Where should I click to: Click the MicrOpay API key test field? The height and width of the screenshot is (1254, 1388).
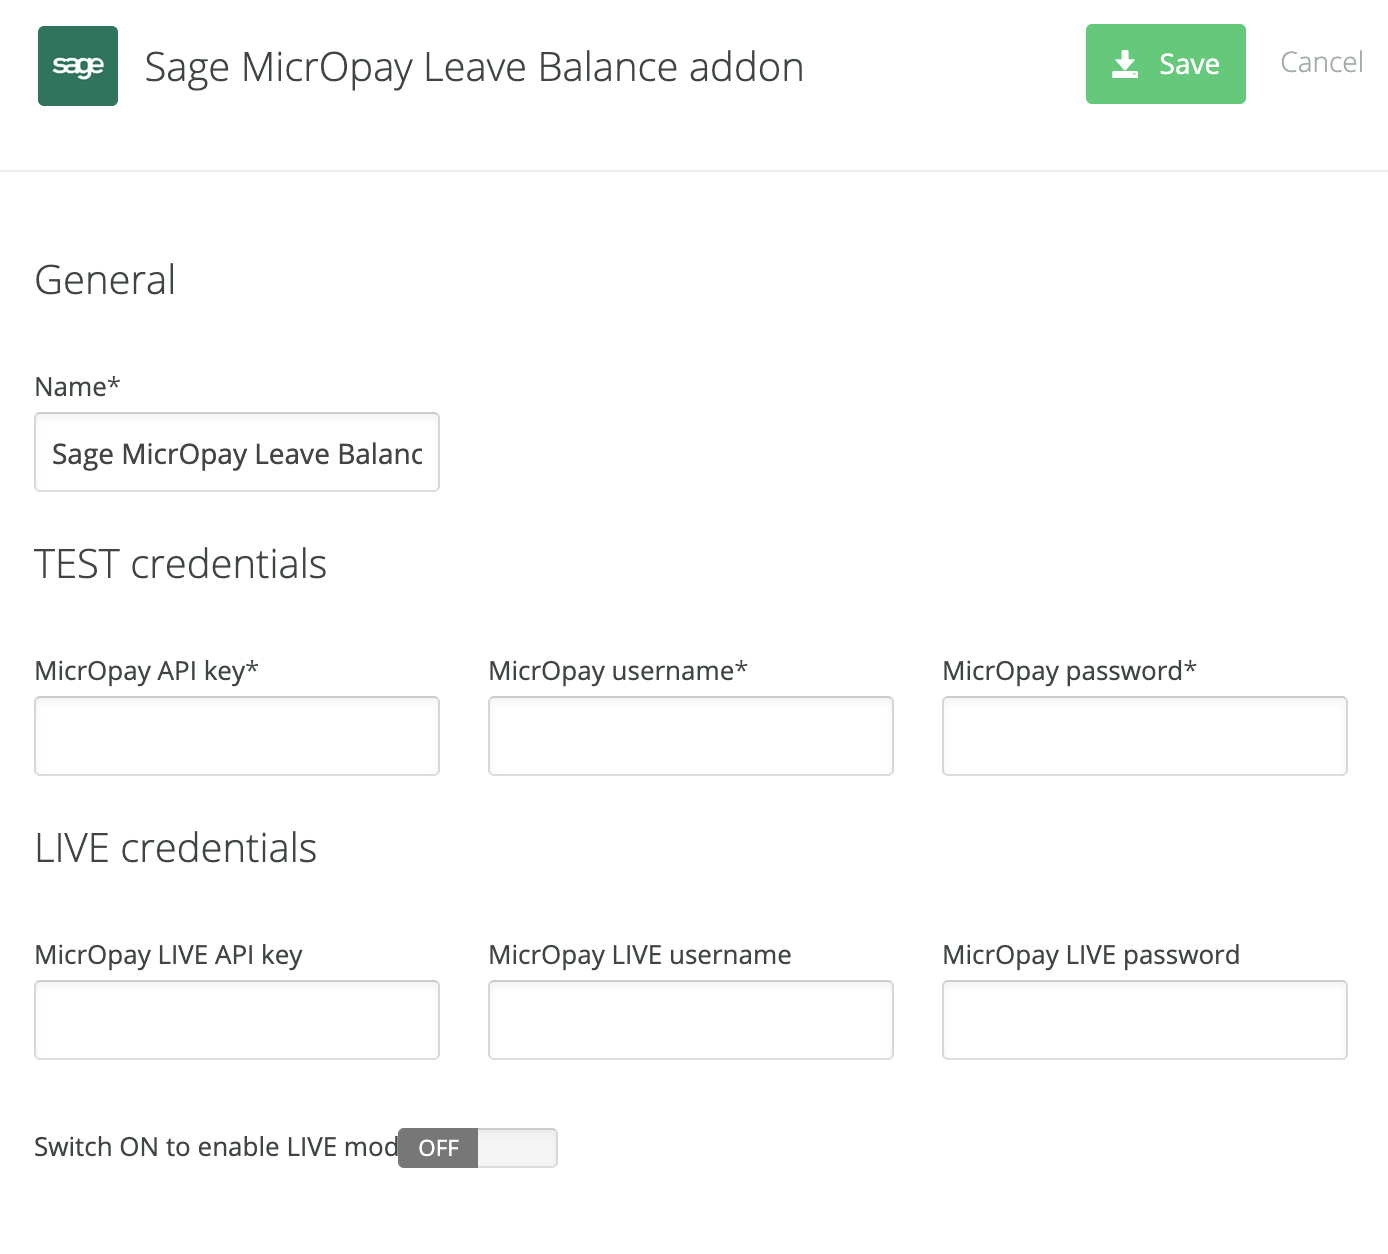click(237, 736)
